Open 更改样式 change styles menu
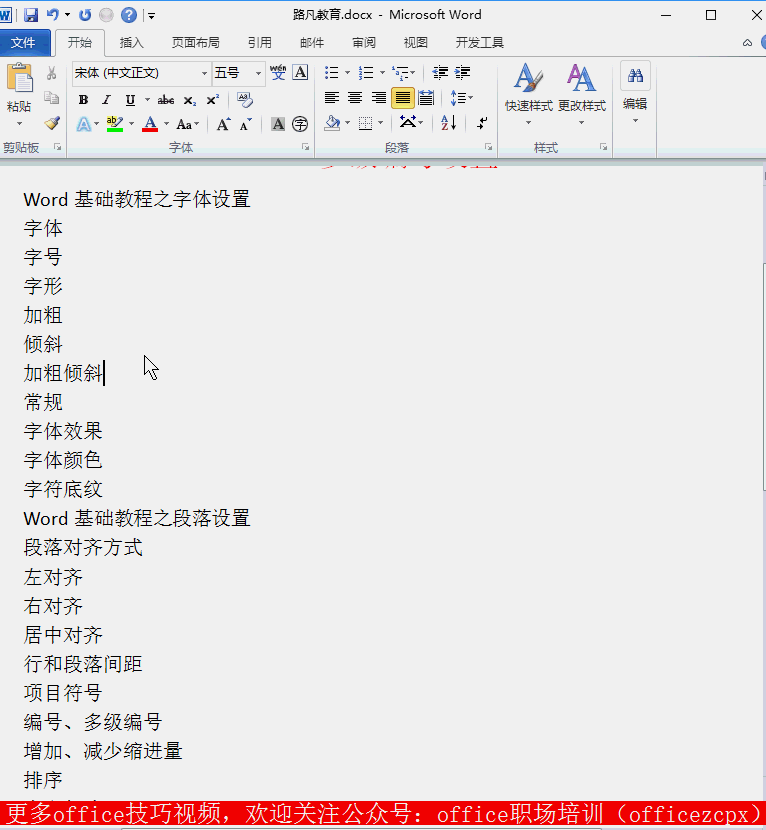766x830 pixels. coord(581,94)
